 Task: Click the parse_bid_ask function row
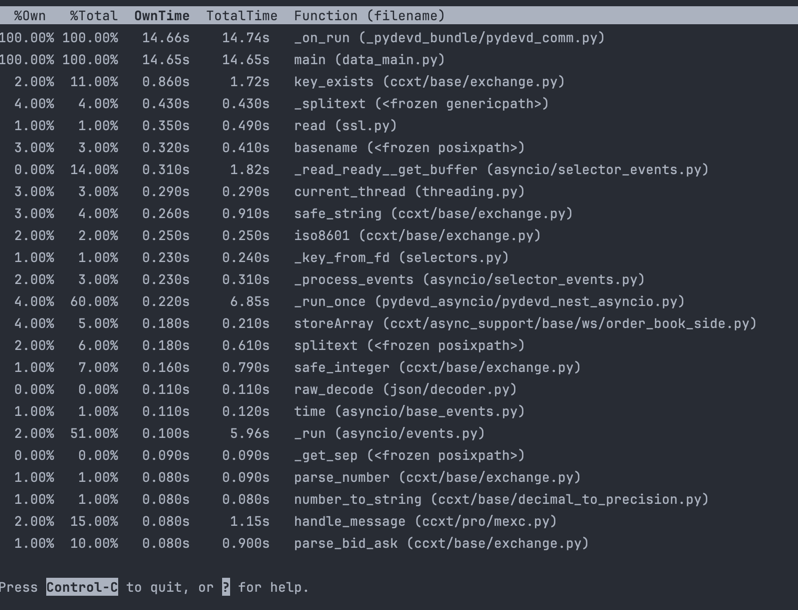click(399, 543)
